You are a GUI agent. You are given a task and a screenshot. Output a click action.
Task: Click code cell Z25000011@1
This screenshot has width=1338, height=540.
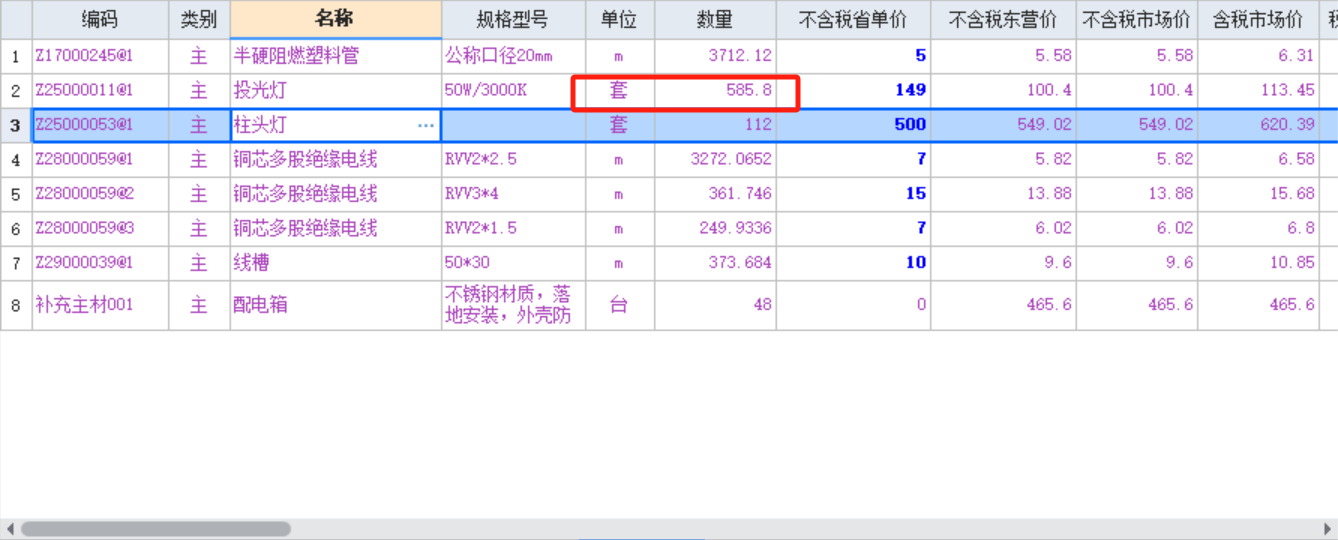(100, 91)
